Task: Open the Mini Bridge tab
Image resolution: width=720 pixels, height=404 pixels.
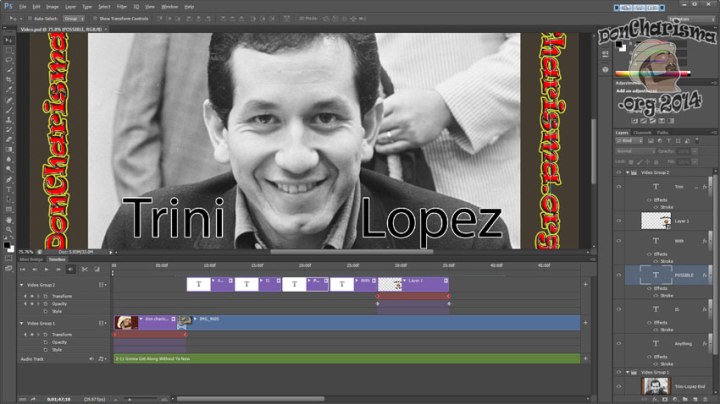Action: pyautogui.click(x=32, y=258)
